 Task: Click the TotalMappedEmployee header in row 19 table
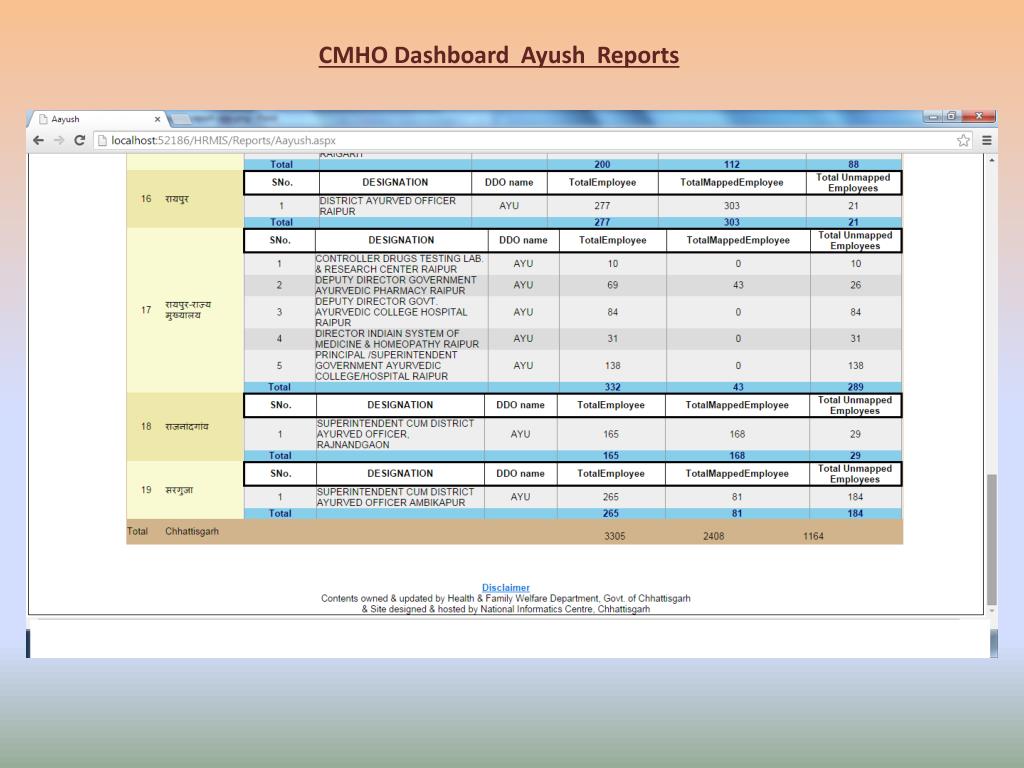(737, 473)
